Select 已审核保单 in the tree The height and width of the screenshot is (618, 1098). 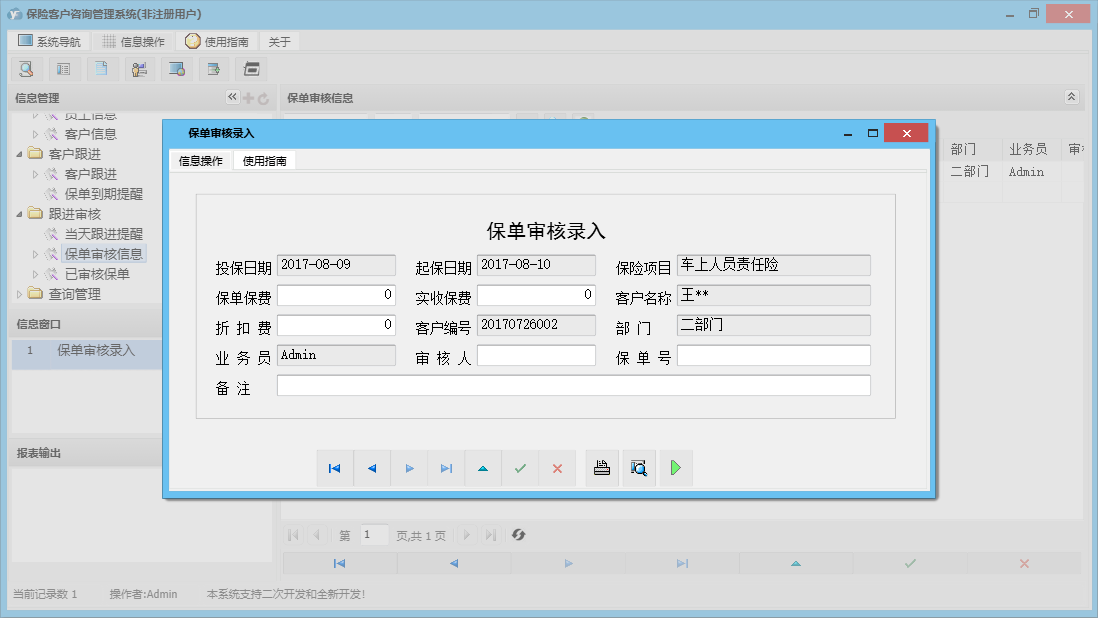pos(97,274)
